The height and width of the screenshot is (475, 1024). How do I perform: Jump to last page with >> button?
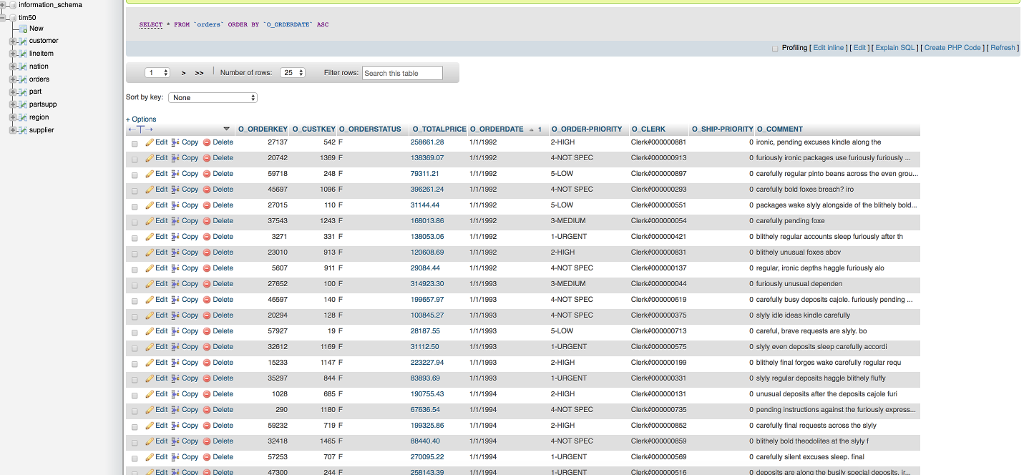[x=199, y=73]
